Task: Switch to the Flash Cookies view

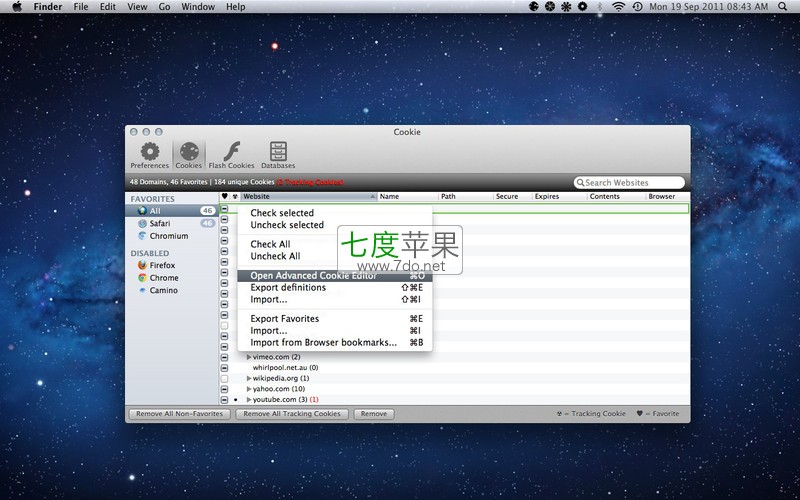Action: 231,153
